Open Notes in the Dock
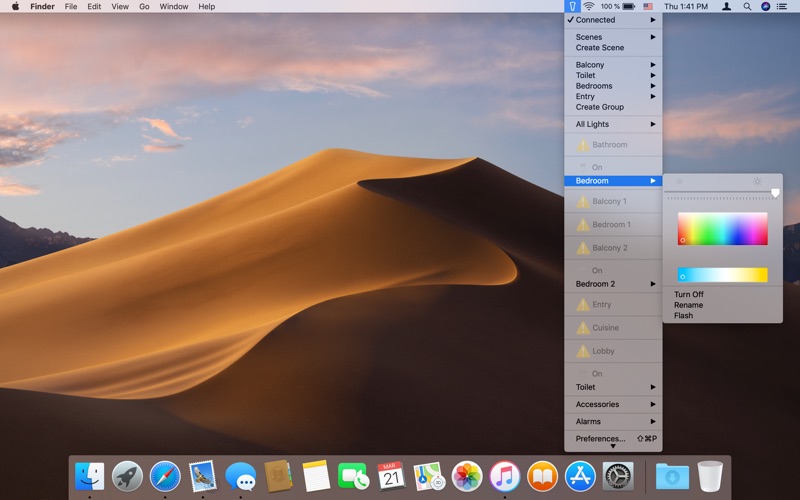 point(316,476)
